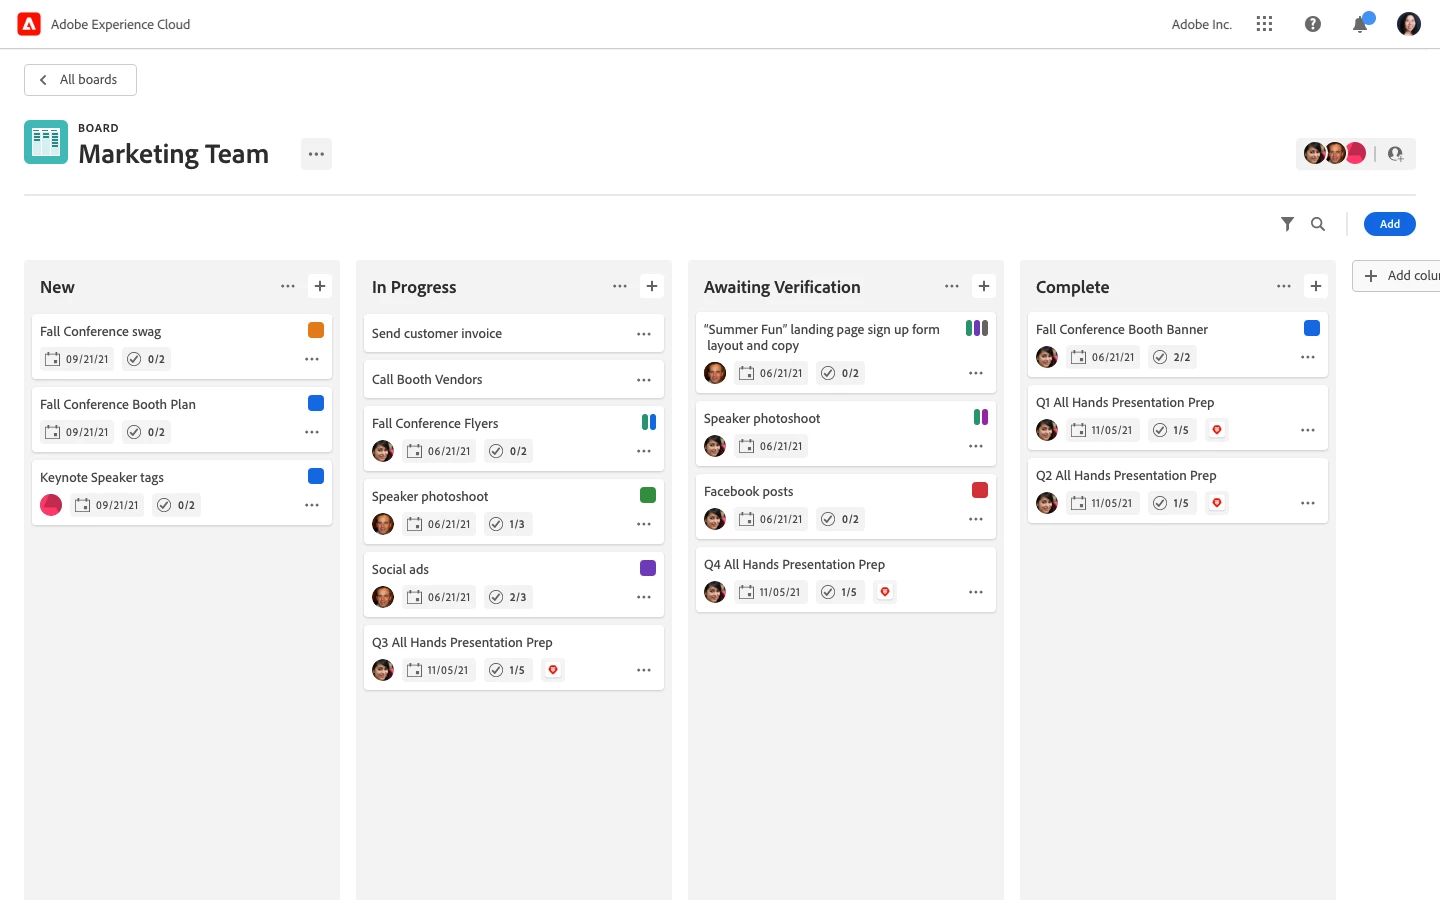
Task: Open options for Fall Conference swag card
Action: pyautogui.click(x=312, y=359)
